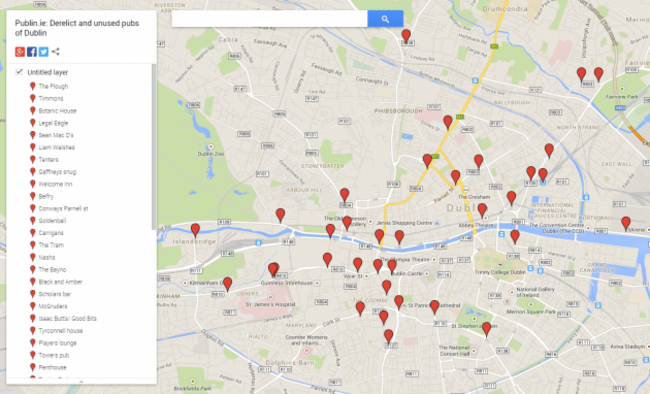The width and height of the screenshot is (650, 394).
Task: Click the map pin near Islandbridge
Action: click(x=195, y=230)
